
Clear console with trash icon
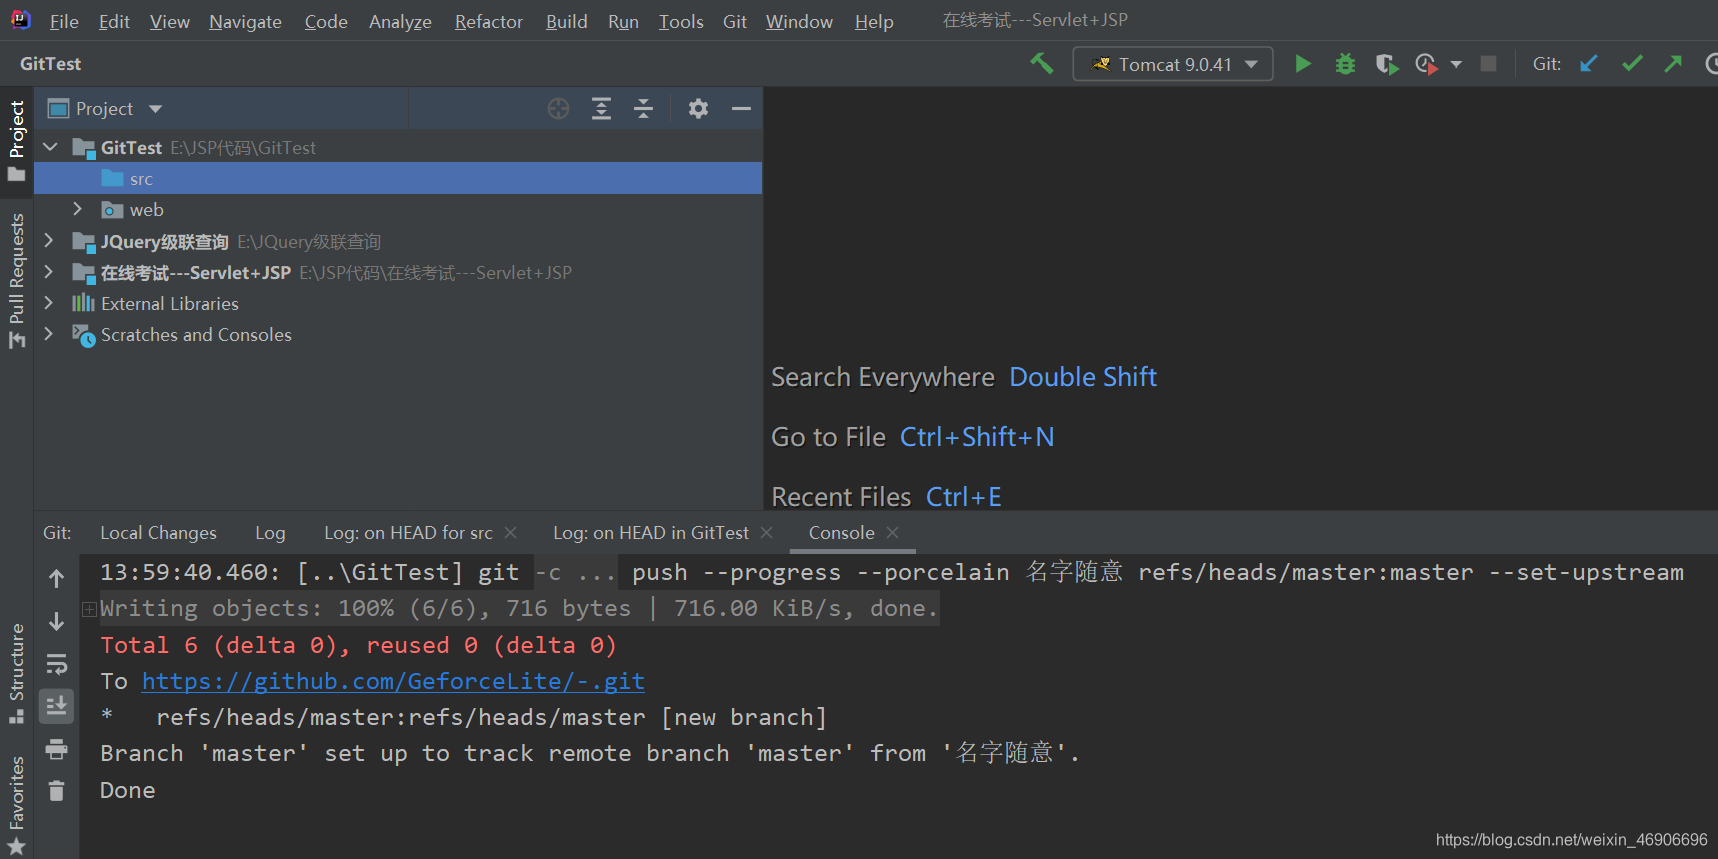[x=57, y=791]
